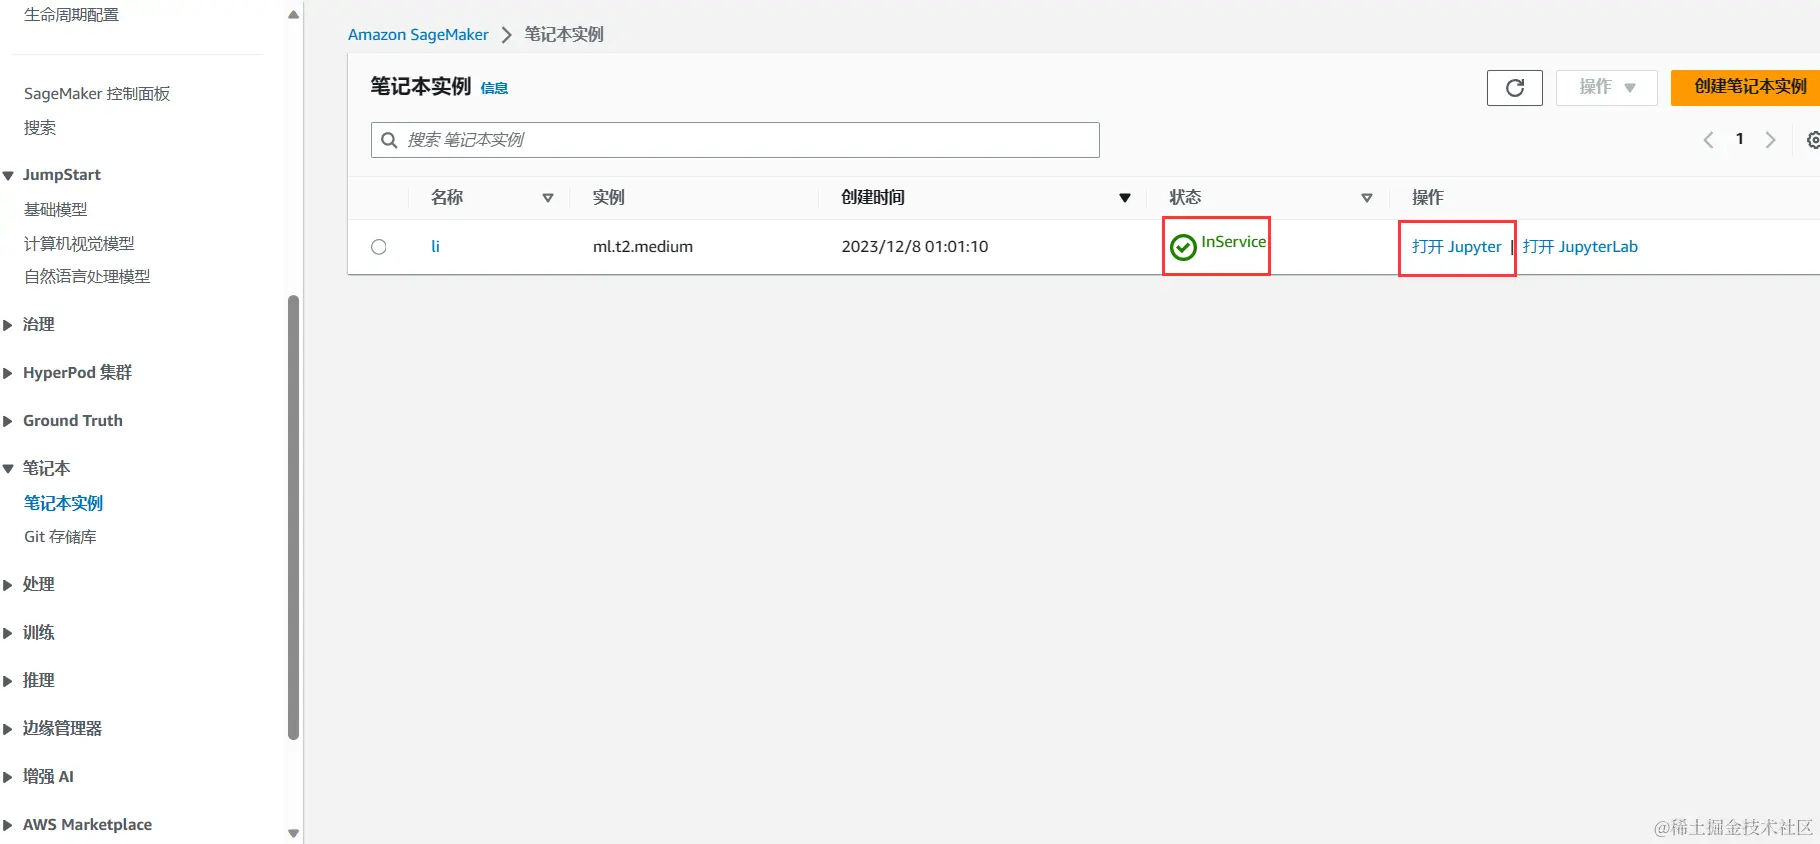The image size is (1820, 844).
Task: Click Amazon SageMaker breadcrumb link
Action: (418, 35)
